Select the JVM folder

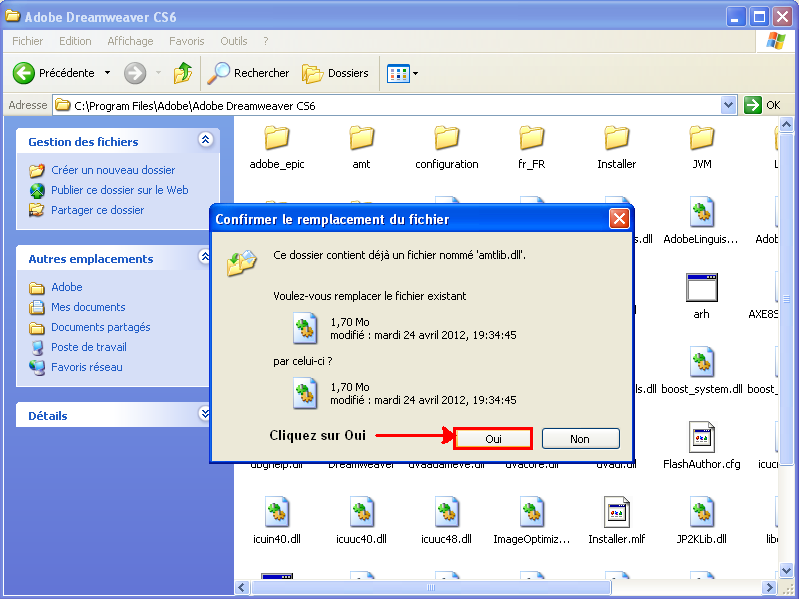[x=702, y=147]
